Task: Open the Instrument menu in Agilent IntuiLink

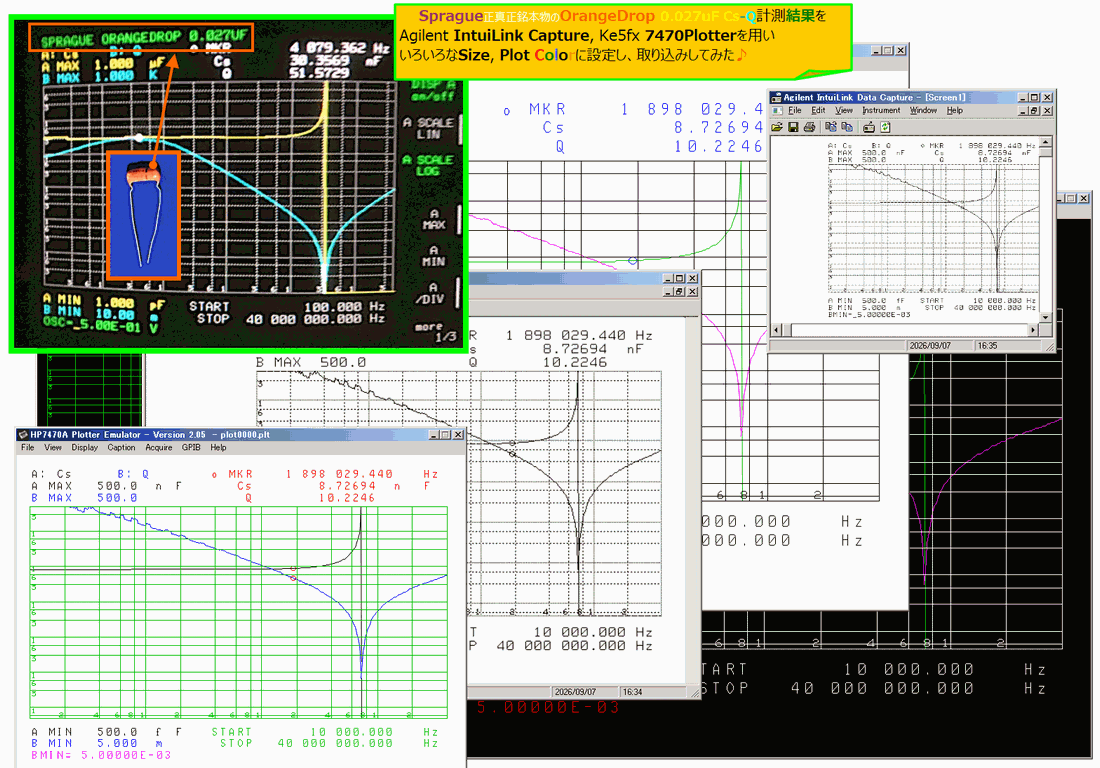Action: click(881, 111)
